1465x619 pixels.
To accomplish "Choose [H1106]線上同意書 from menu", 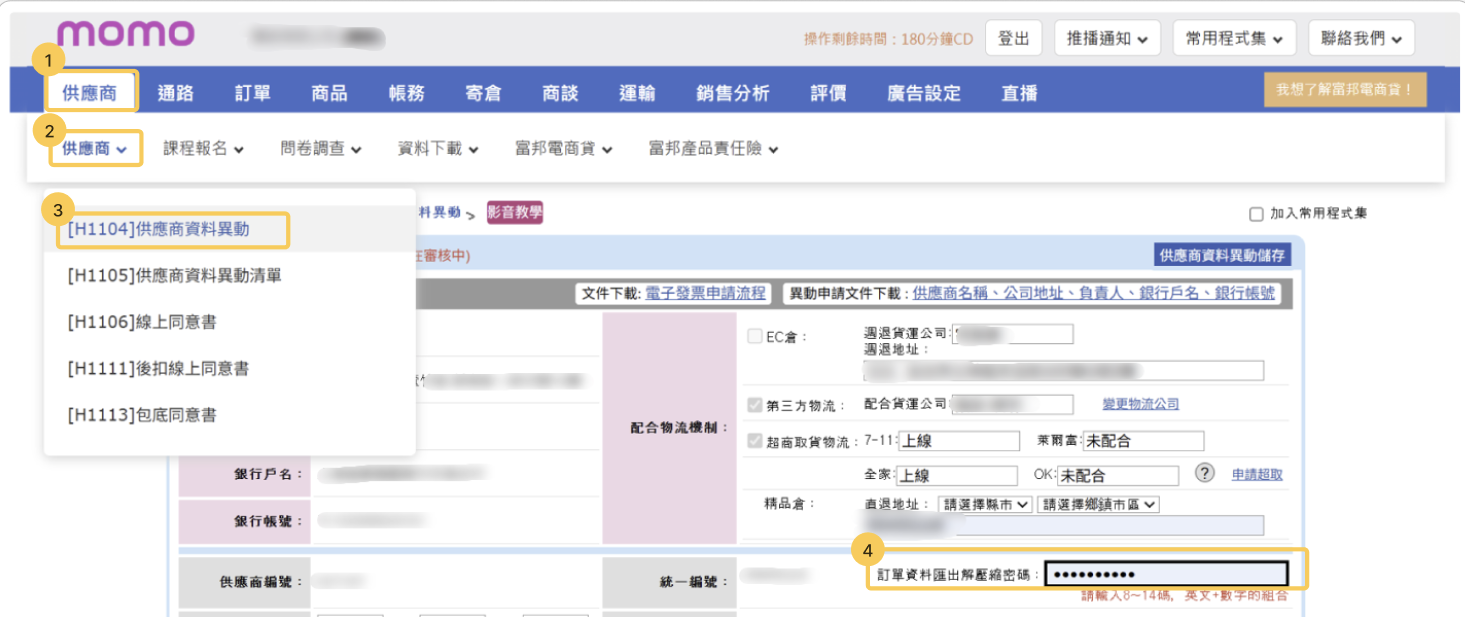I will click(x=143, y=322).
